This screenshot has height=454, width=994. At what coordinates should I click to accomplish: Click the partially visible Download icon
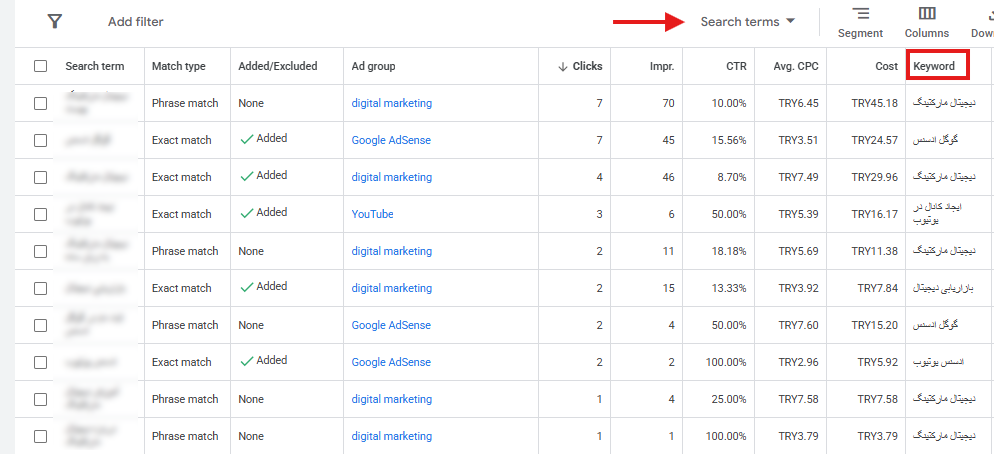point(989,14)
